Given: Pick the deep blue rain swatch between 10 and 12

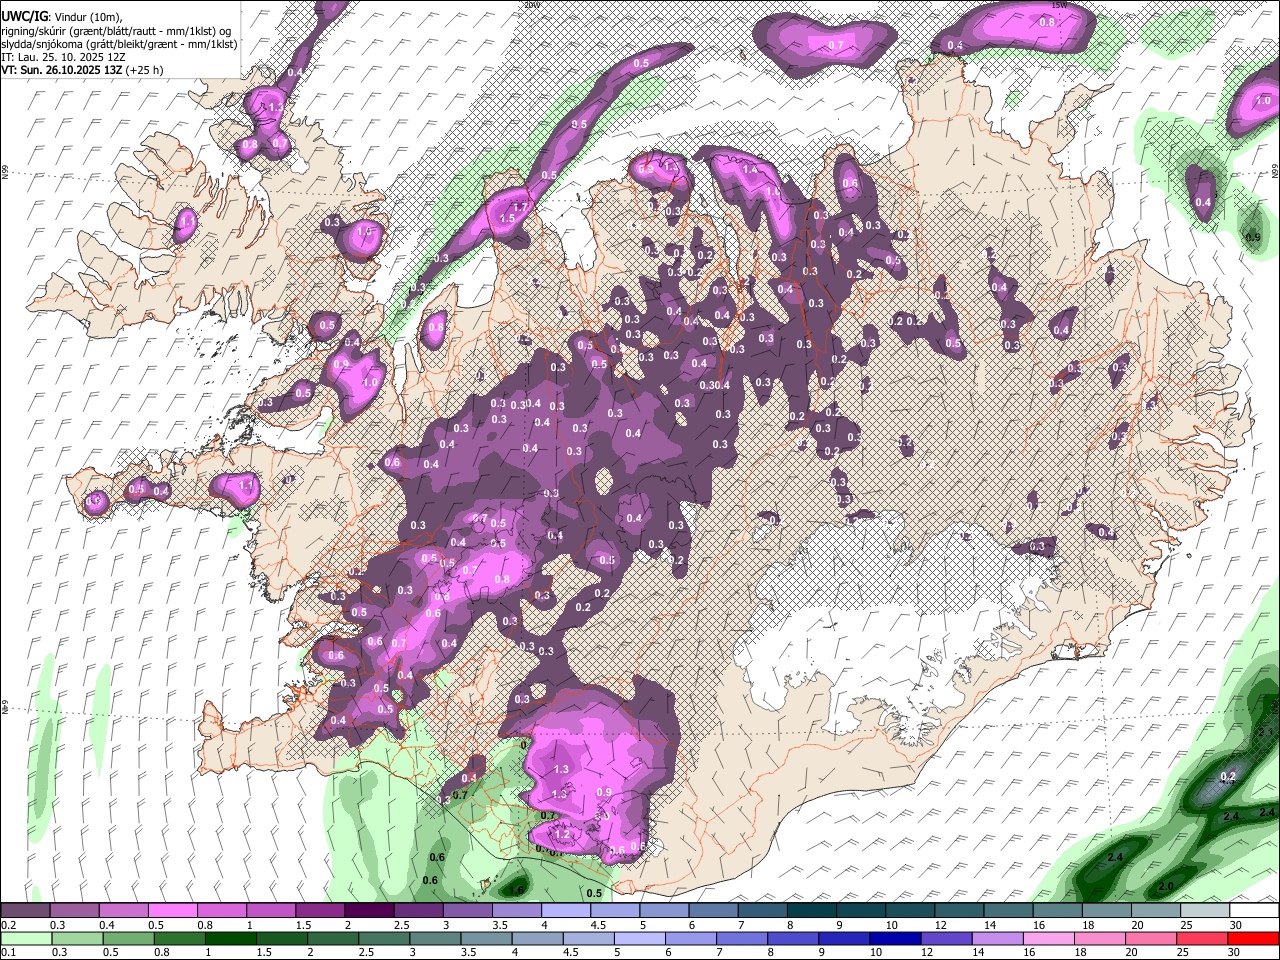Looking at the screenshot, I should [896, 938].
